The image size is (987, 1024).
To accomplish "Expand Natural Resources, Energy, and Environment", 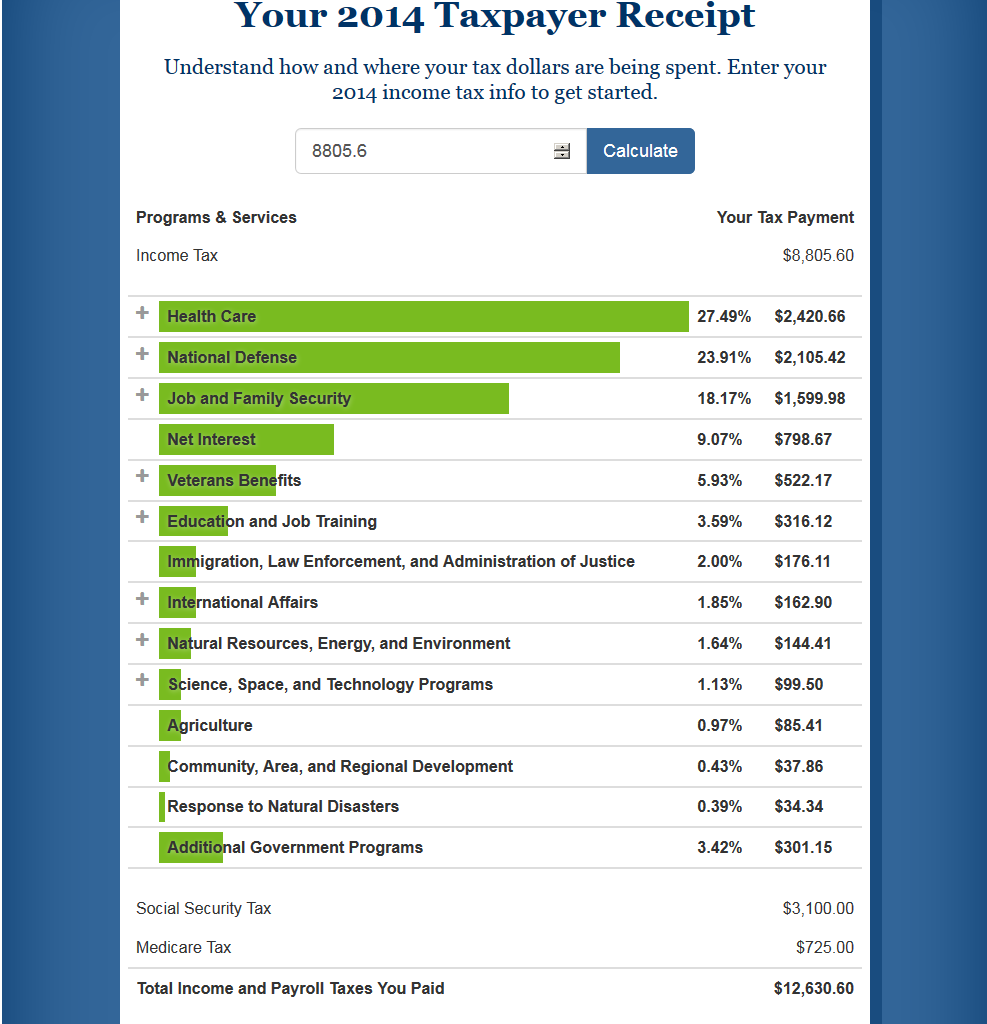I will 142,640.
